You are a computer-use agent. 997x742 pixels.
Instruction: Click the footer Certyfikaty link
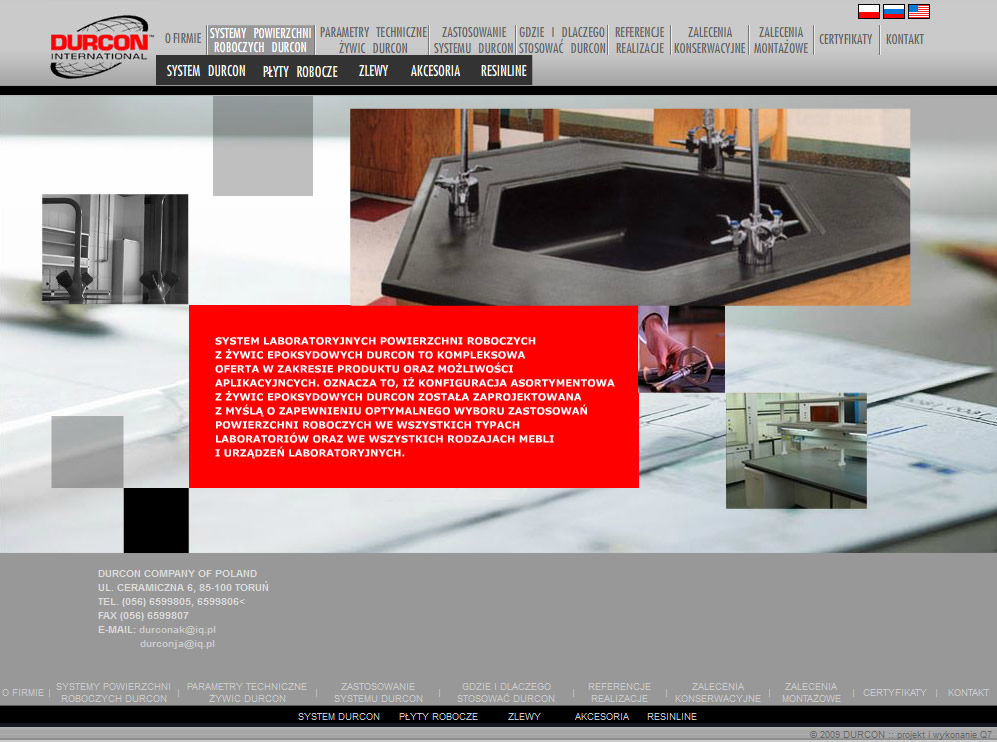(895, 692)
